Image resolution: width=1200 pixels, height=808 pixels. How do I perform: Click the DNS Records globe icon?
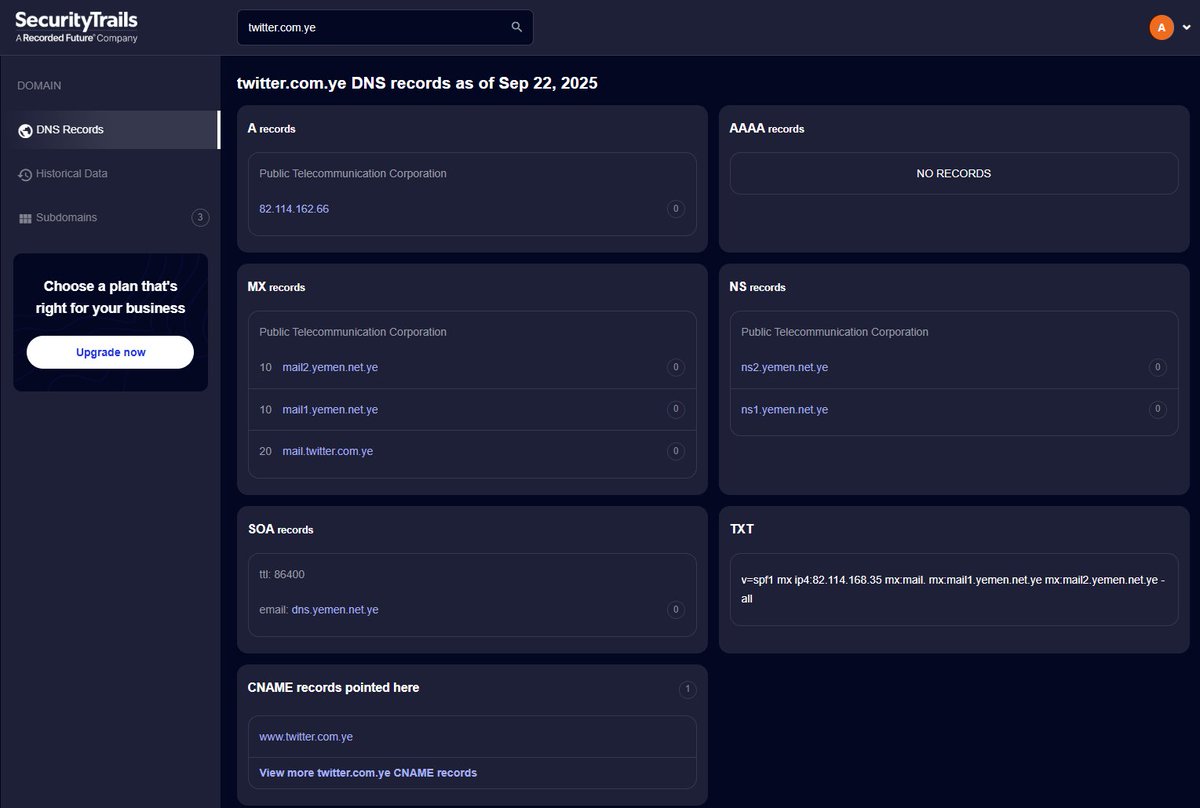tap(25, 130)
